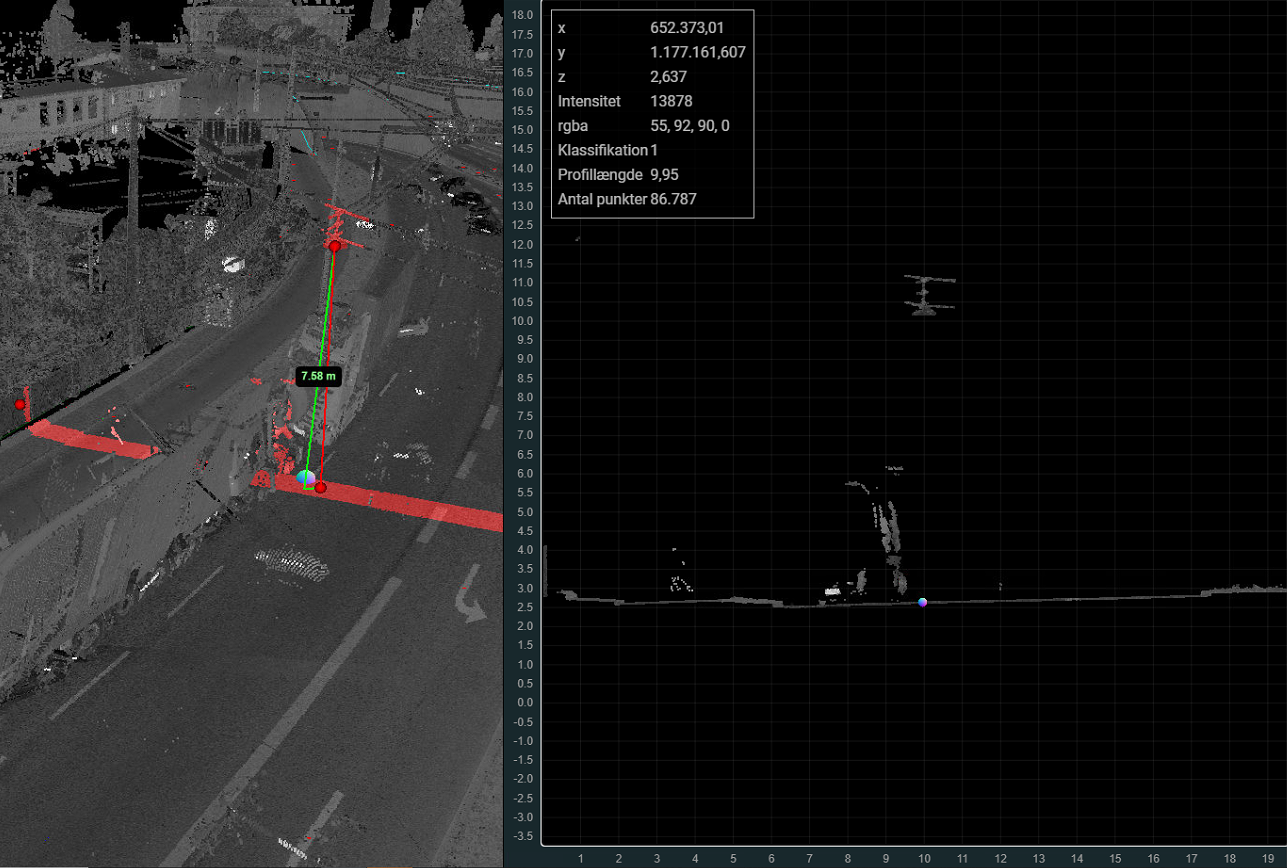Click the rgba value 55, 92, 90, 0
This screenshot has width=1287, height=868.
690,125
